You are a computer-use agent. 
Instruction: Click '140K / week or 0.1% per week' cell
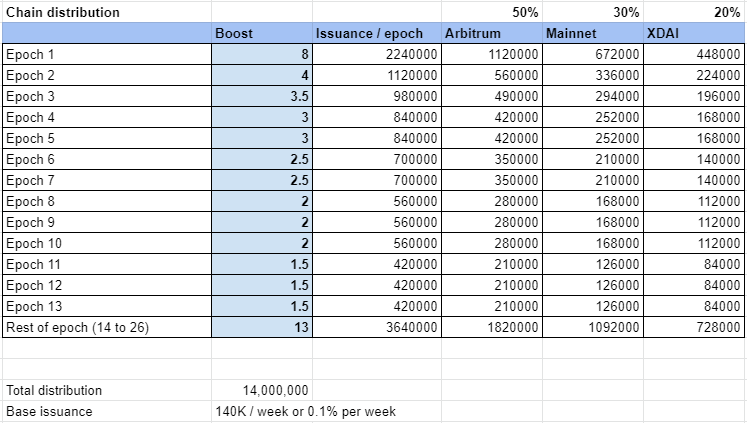305,411
